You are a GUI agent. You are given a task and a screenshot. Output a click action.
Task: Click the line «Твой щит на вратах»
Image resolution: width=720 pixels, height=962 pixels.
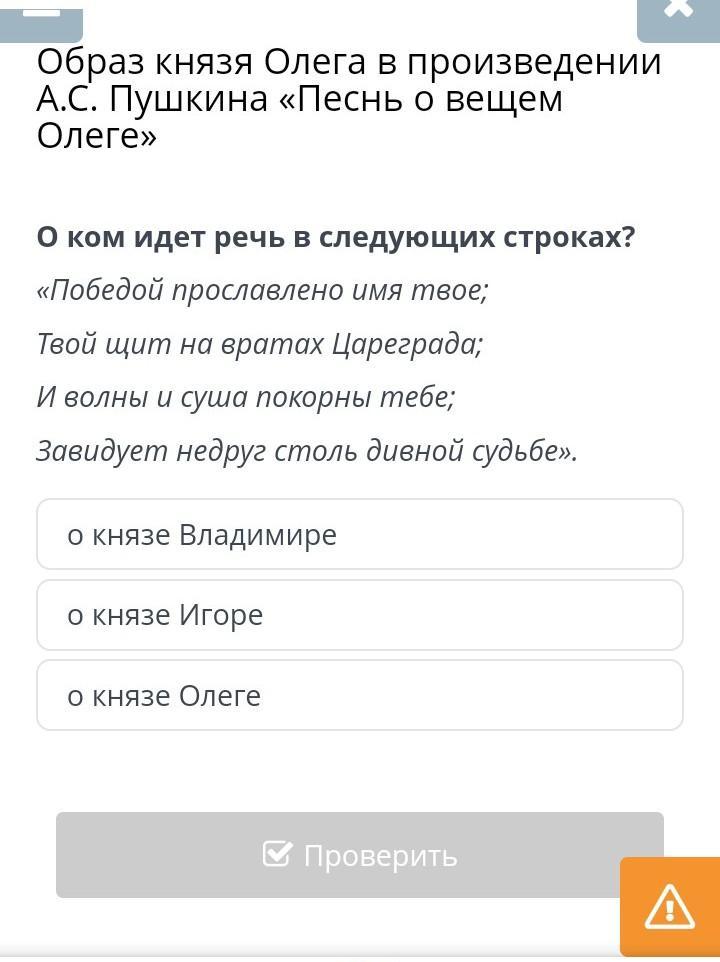pos(259,345)
